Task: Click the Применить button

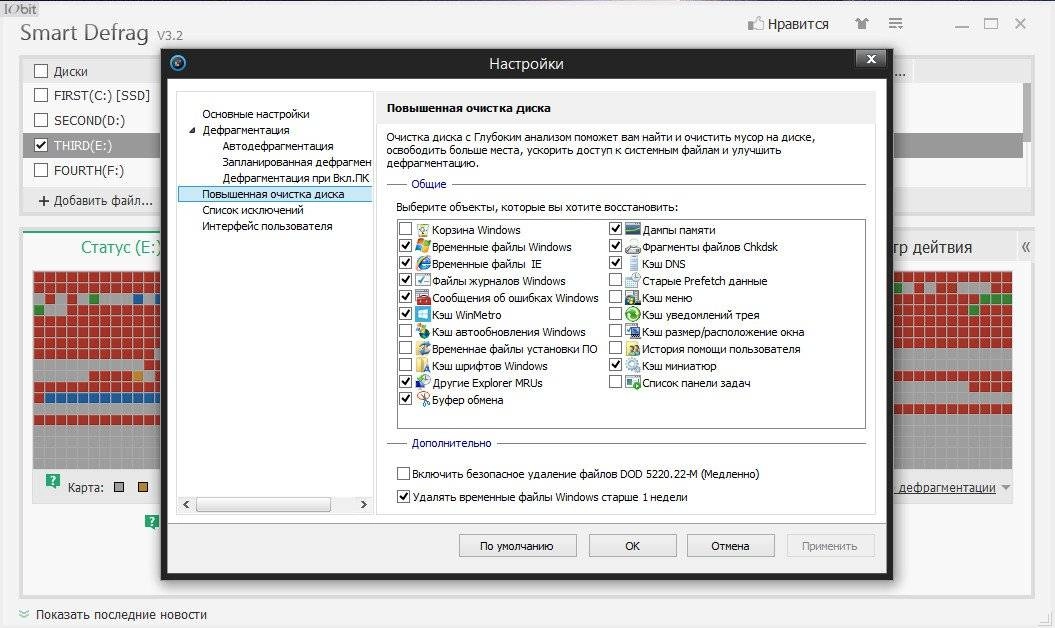Action: 830,546
